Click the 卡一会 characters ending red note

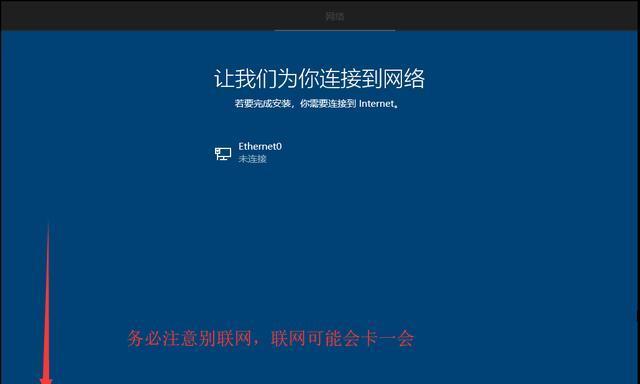tap(387, 339)
